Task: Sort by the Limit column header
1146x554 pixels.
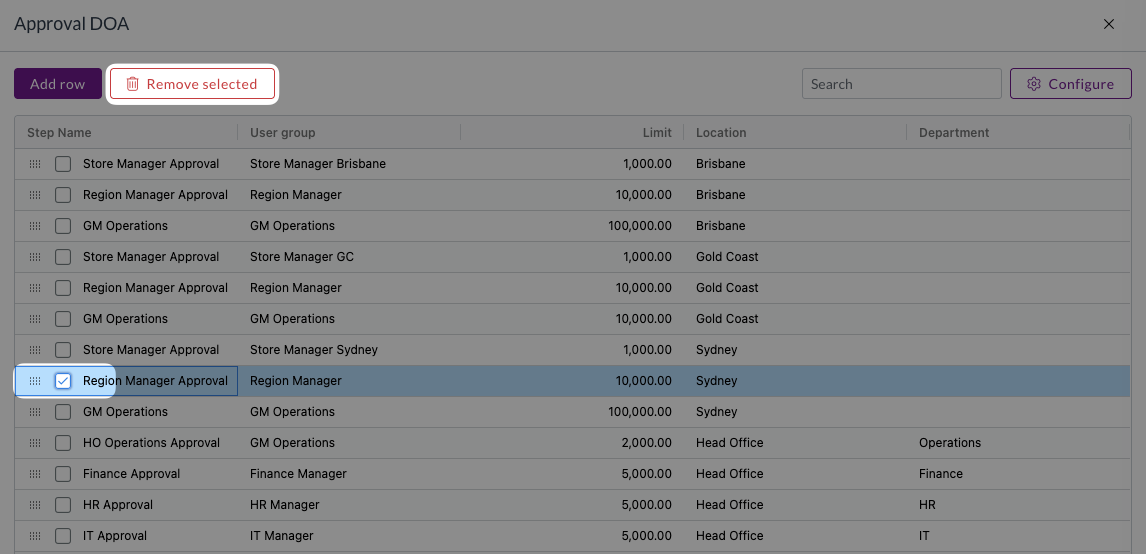Action: pyautogui.click(x=657, y=132)
